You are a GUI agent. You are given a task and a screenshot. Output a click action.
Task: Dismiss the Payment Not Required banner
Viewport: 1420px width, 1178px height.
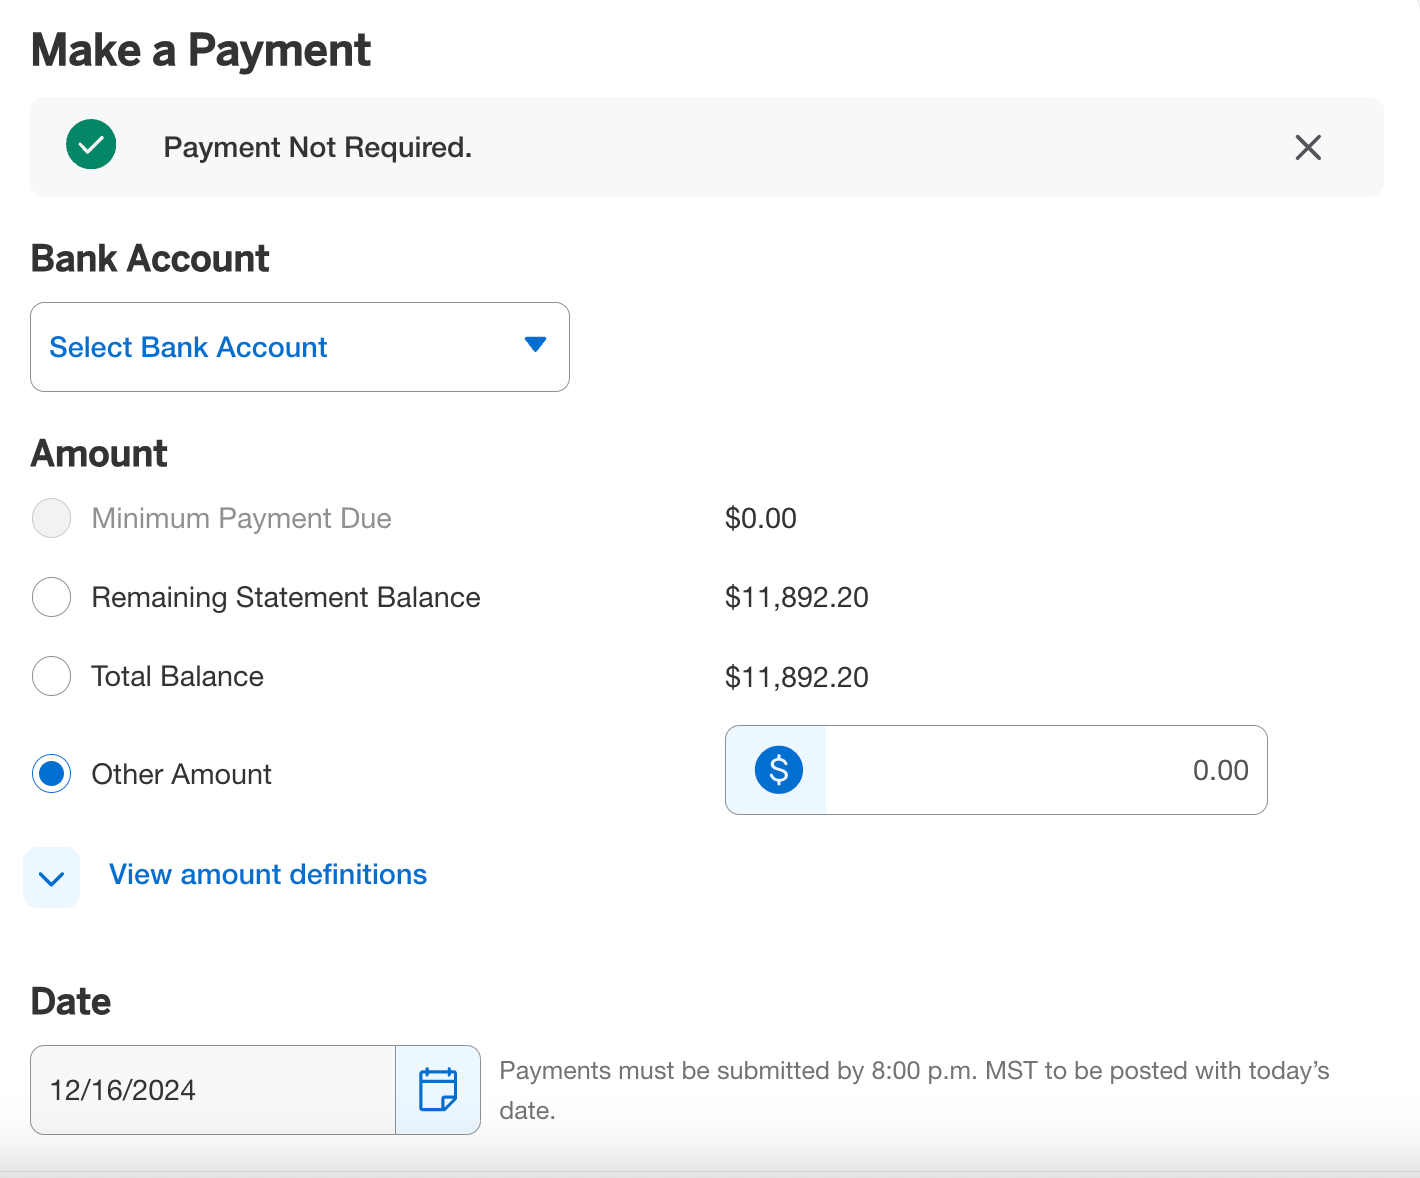click(x=1308, y=148)
